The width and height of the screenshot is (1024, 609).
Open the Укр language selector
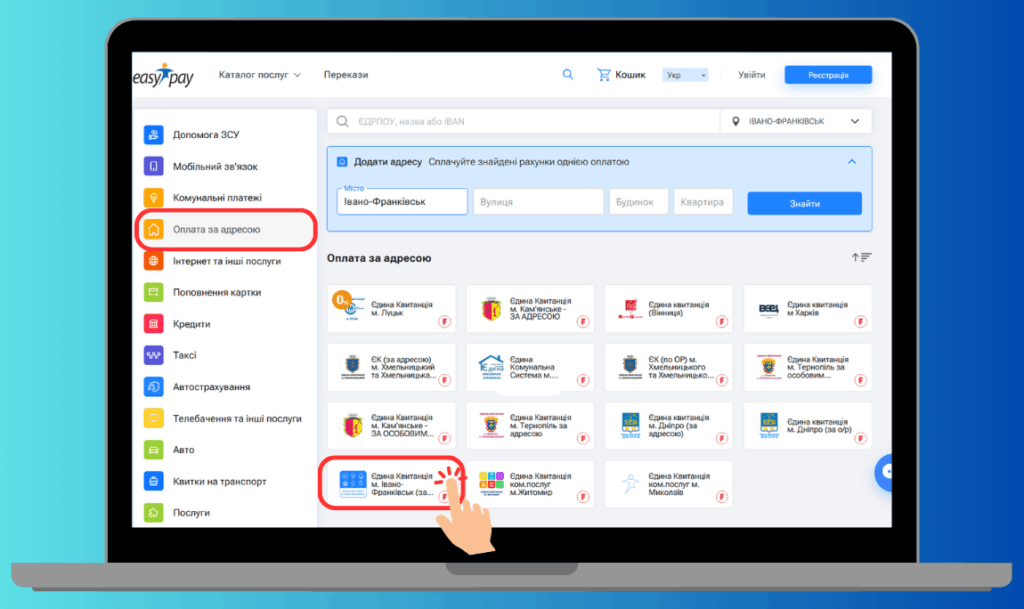(x=684, y=75)
